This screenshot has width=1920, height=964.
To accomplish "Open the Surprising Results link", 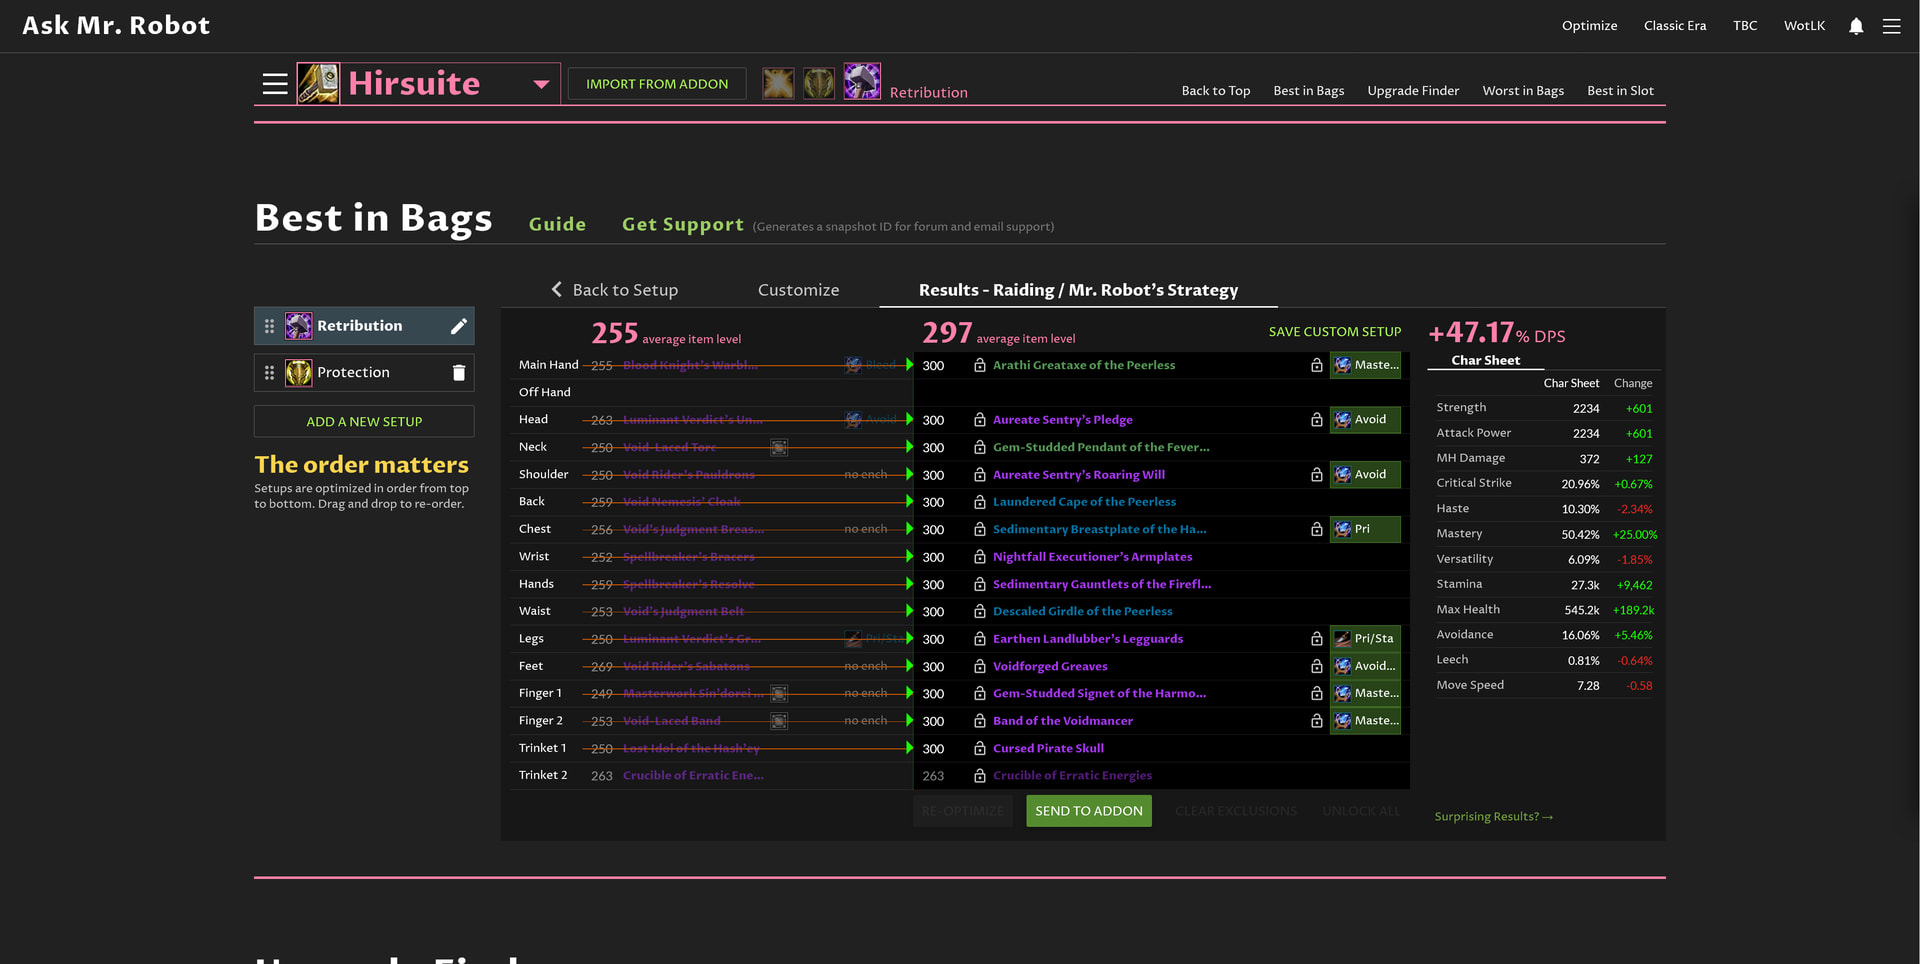I will coord(1493,817).
